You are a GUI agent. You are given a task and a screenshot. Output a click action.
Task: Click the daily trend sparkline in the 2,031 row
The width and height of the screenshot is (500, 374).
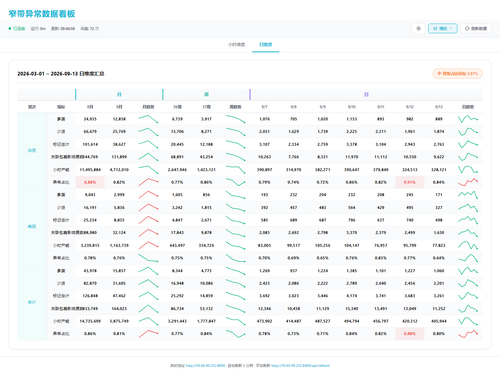[x=468, y=132]
